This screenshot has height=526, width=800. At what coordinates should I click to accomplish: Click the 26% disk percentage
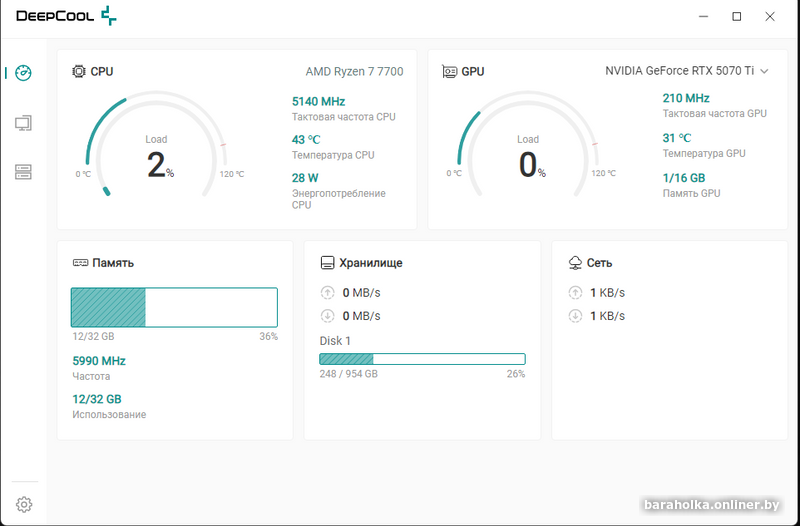click(x=516, y=374)
